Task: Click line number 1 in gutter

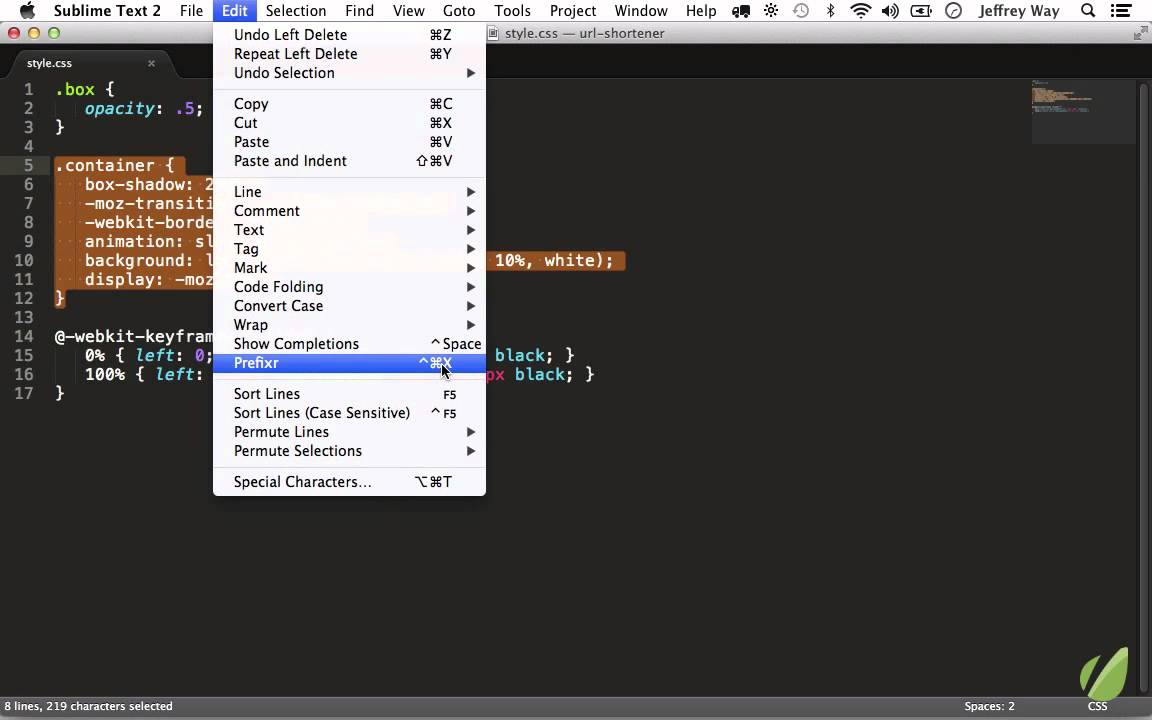Action: [28, 90]
